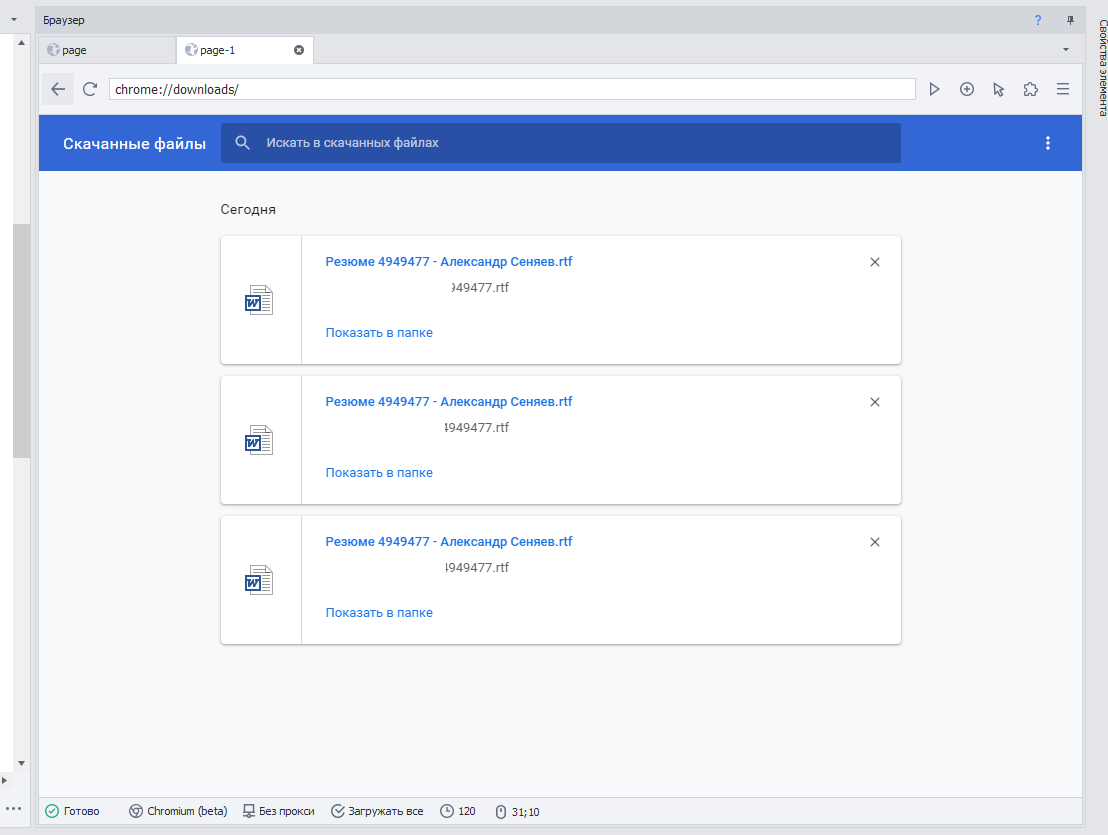Open the three dots at bottom-left corner
Image resolution: width=1108 pixels, height=835 pixels.
(x=13, y=808)
